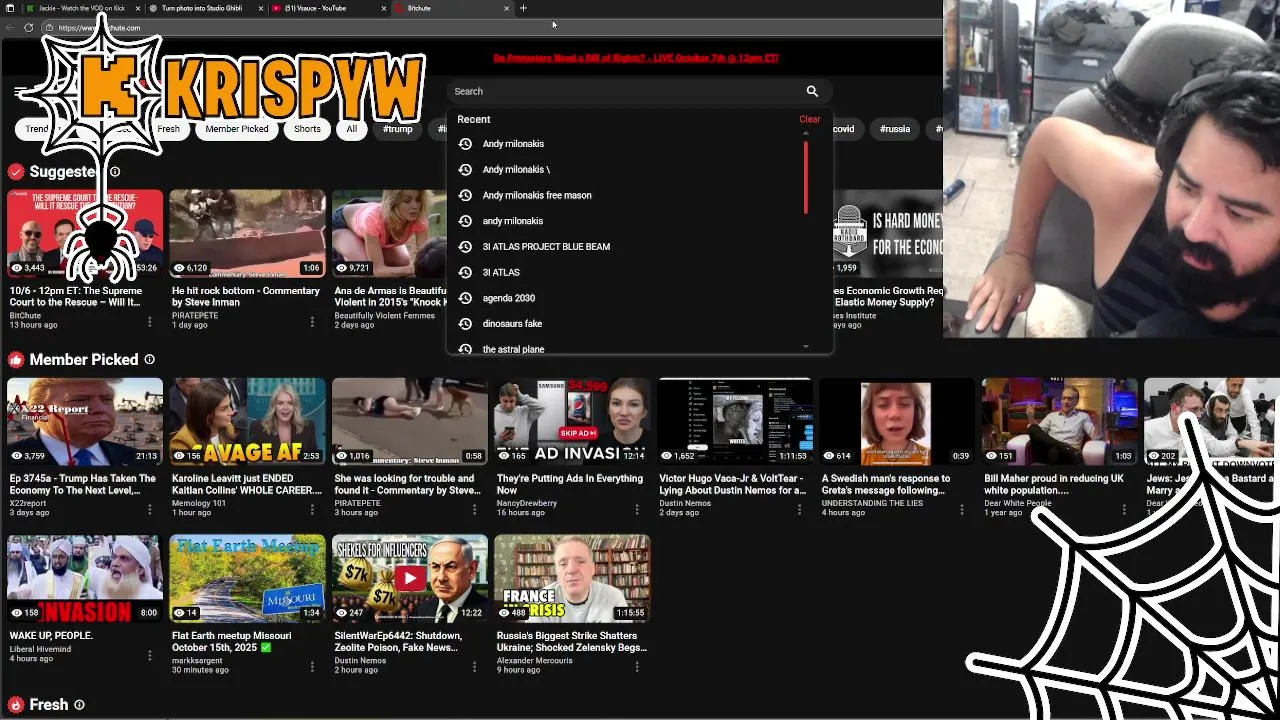Open a new browser tab with plus icon
This screenshot has width=1280, height=720.
click(x=523, y=8)
